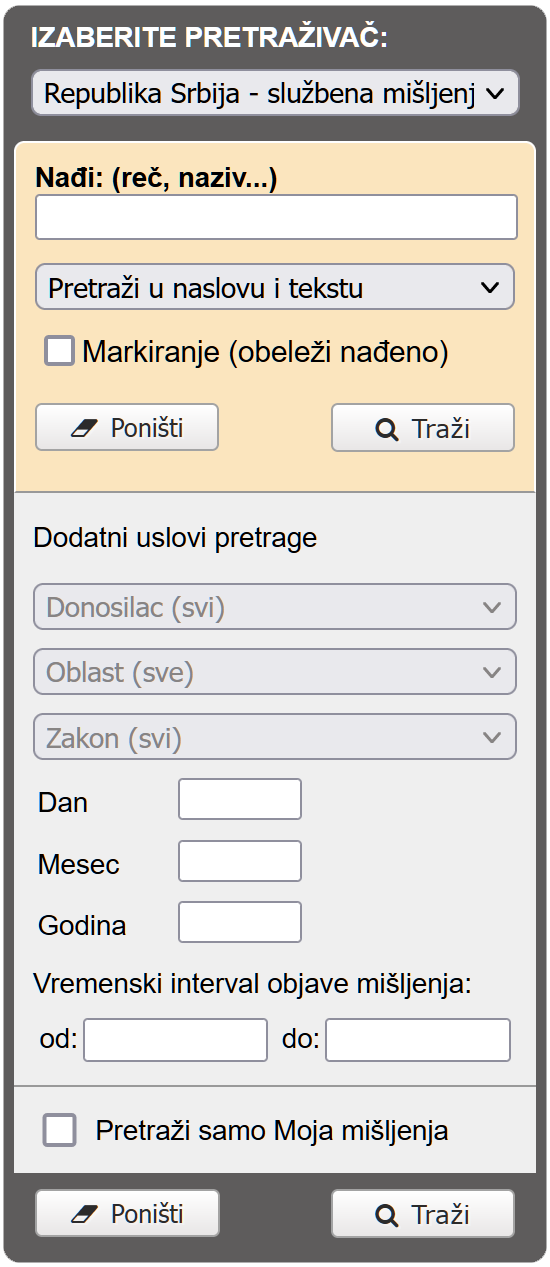This screenshot has height=1267, width=550.
Task: Open the Republika Srbija pretraživač dropdown
Action: coord(276,94)
